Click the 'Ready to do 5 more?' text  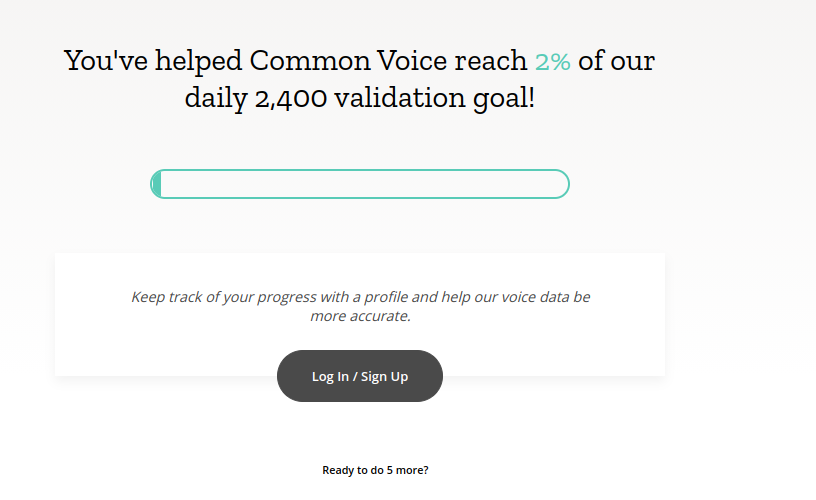point(375,470)
